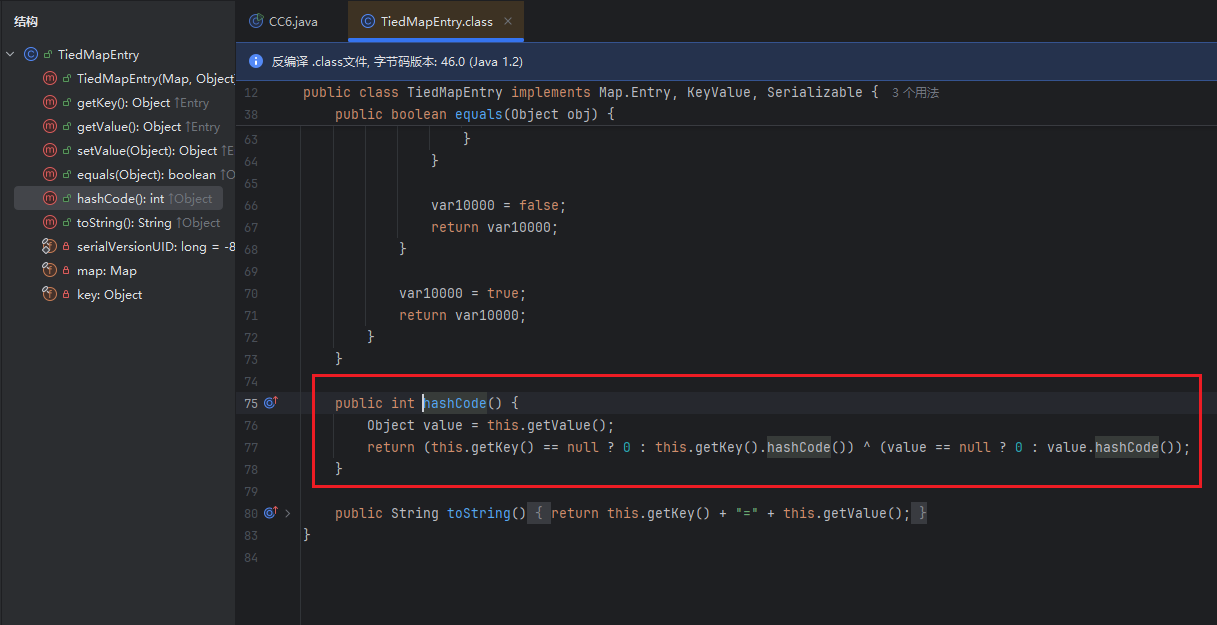Click the method icon next to equals(Object)
This screenshot has height=625, width=1217.
[50, 175]
